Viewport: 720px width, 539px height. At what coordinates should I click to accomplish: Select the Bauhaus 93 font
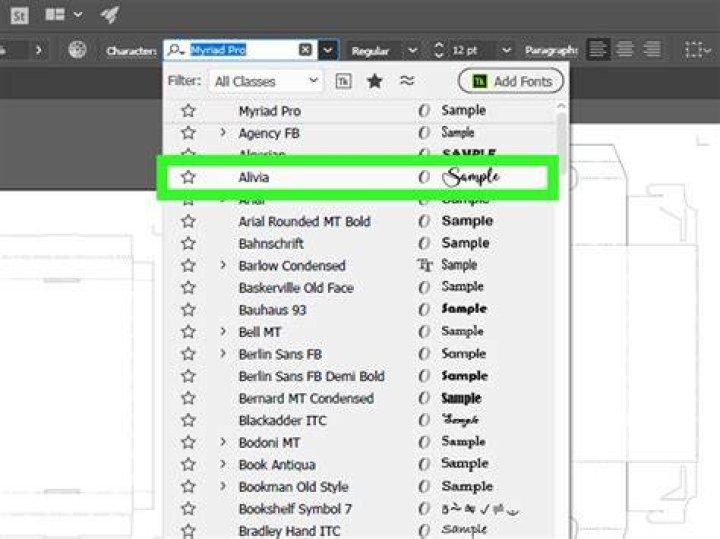272,310
